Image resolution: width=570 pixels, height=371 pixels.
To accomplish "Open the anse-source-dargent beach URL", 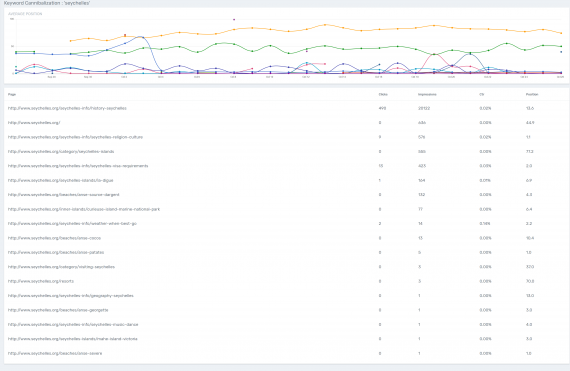I will 64,195.
